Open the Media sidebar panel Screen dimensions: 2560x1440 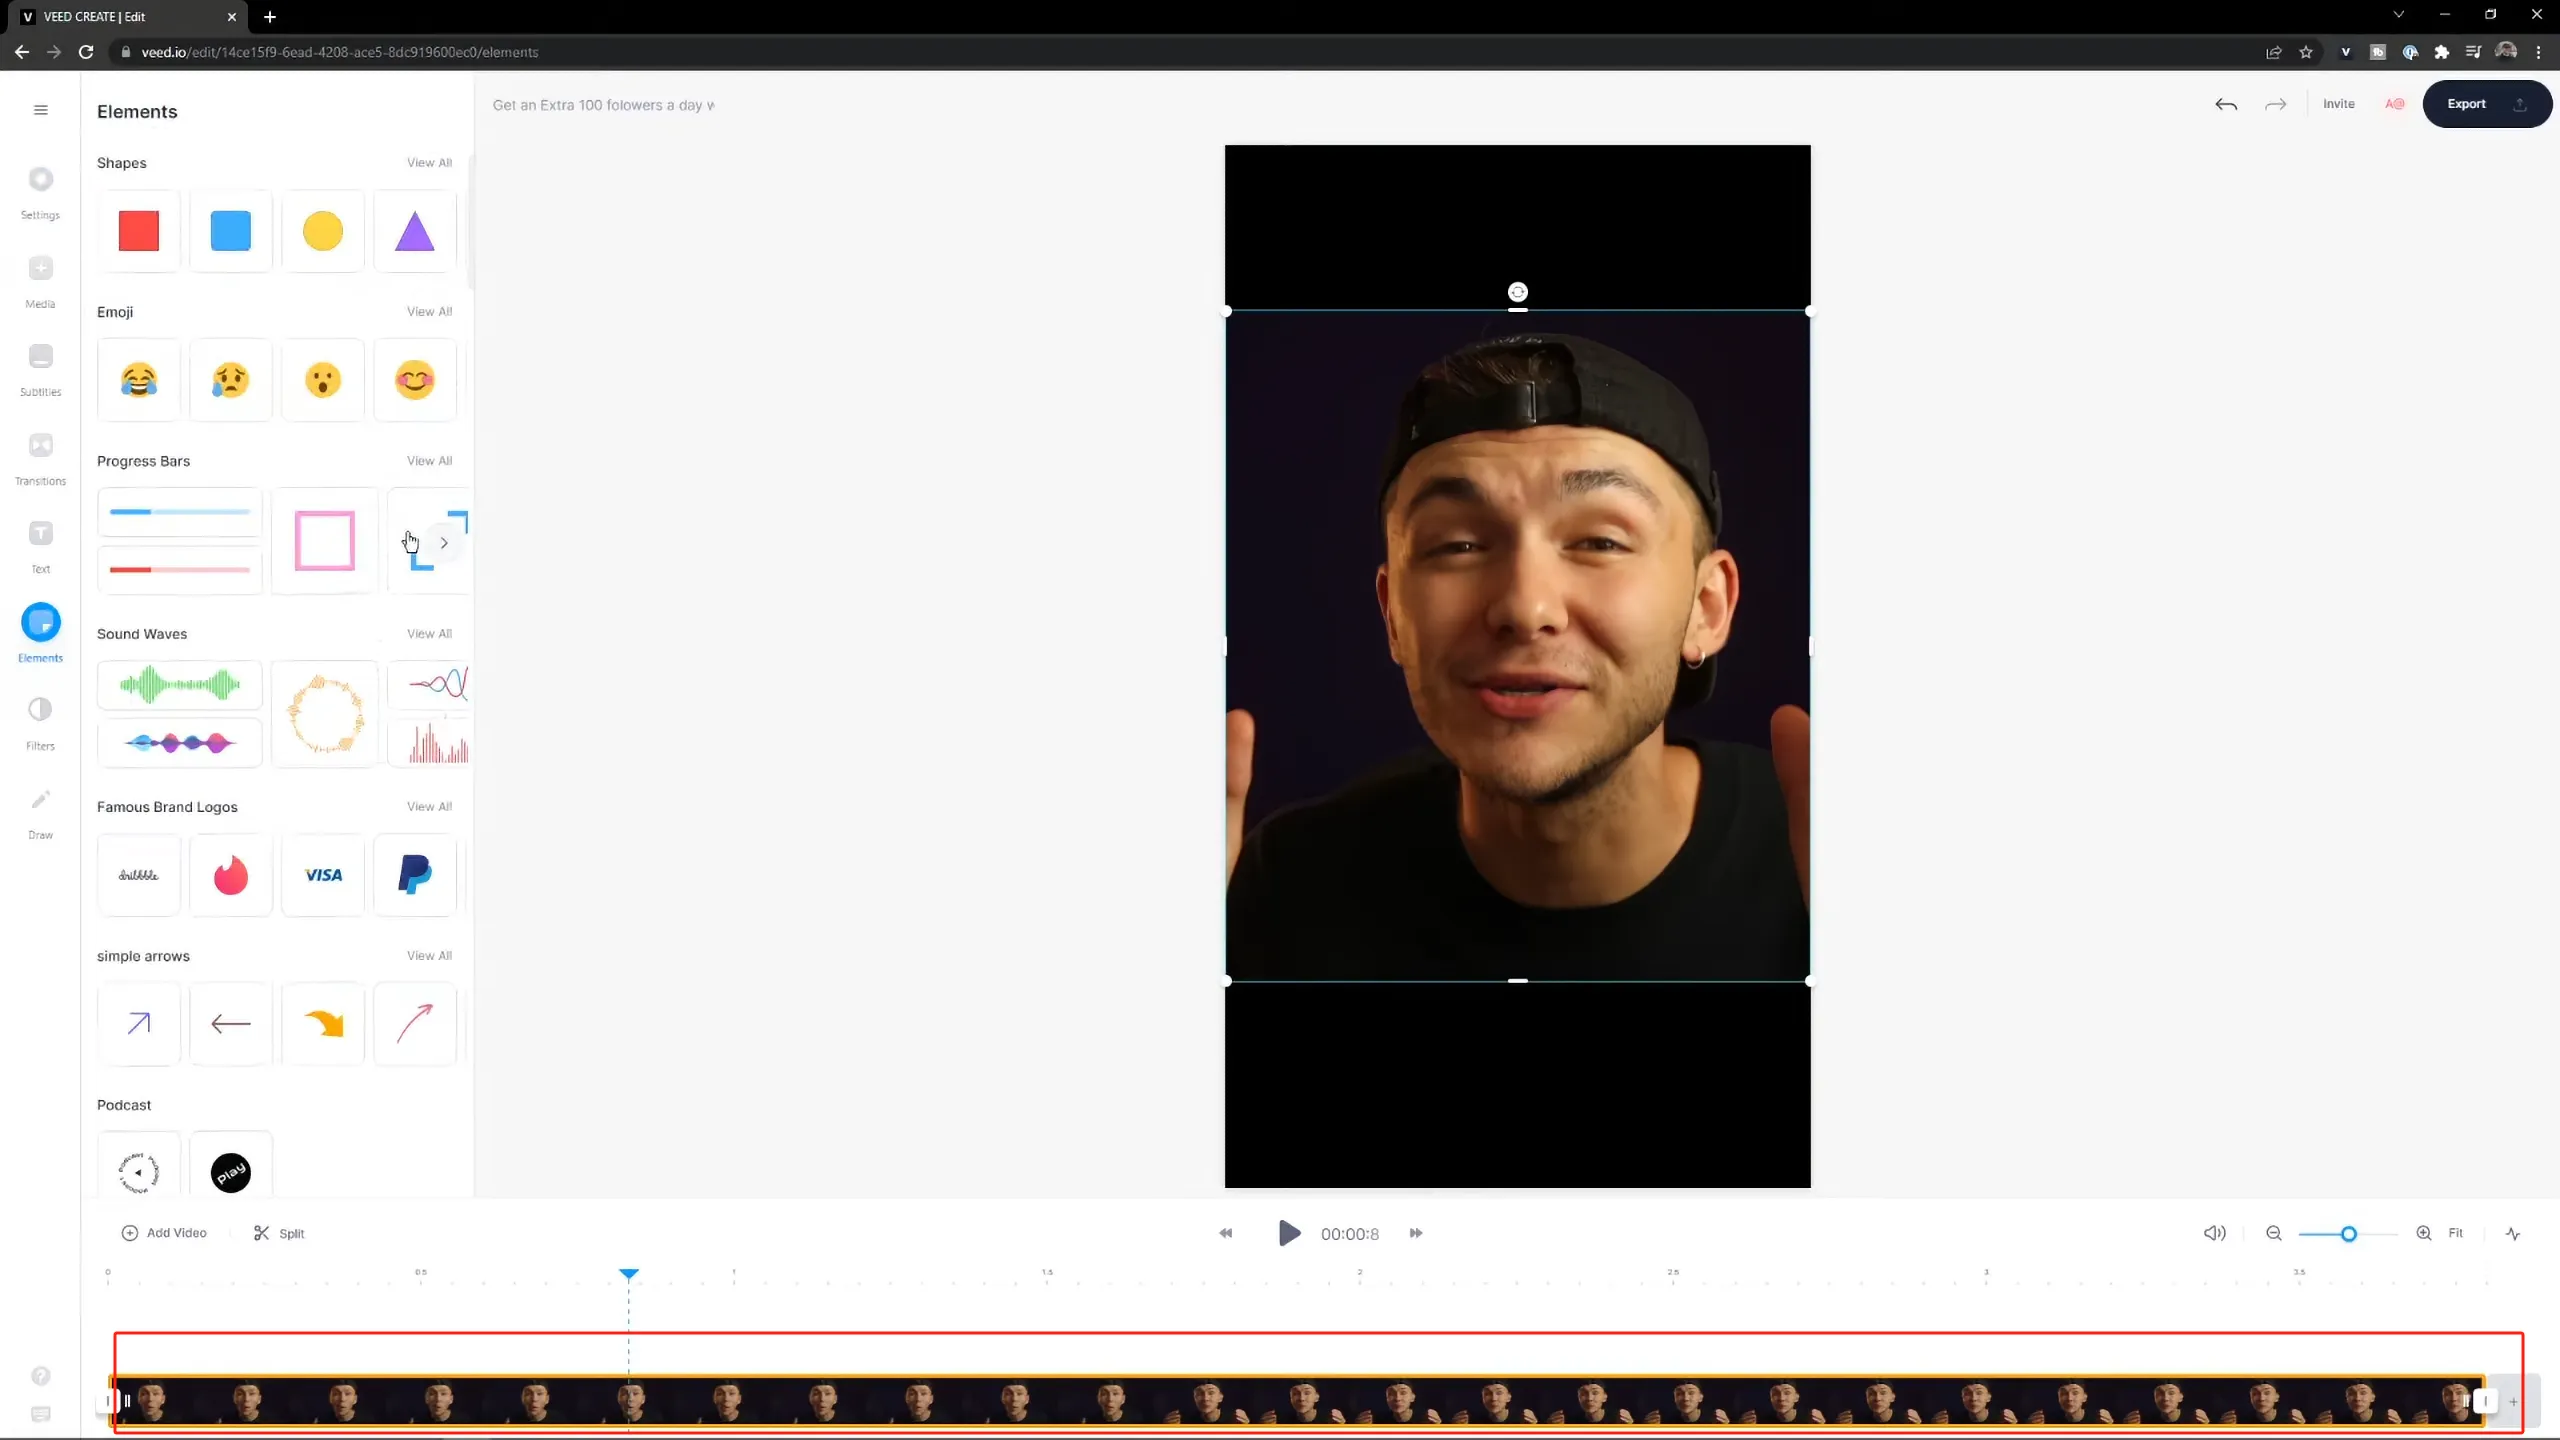41,281
